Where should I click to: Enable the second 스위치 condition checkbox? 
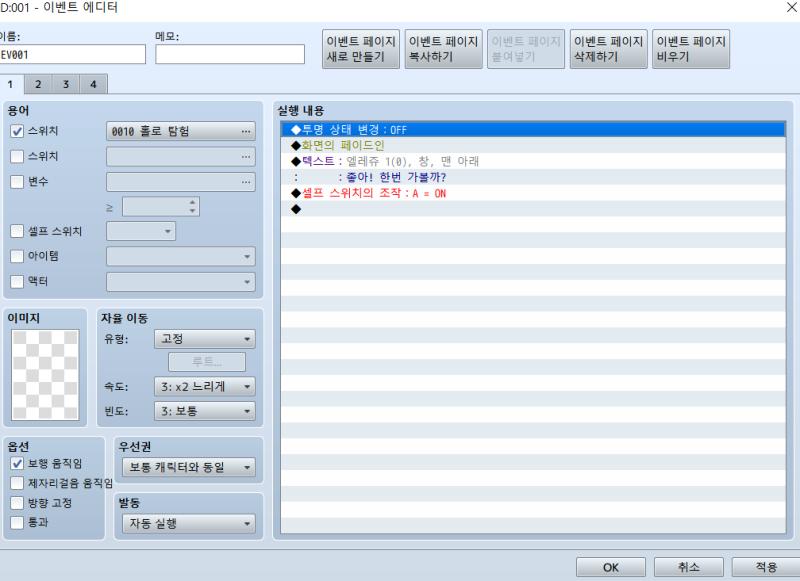(17, 156)
